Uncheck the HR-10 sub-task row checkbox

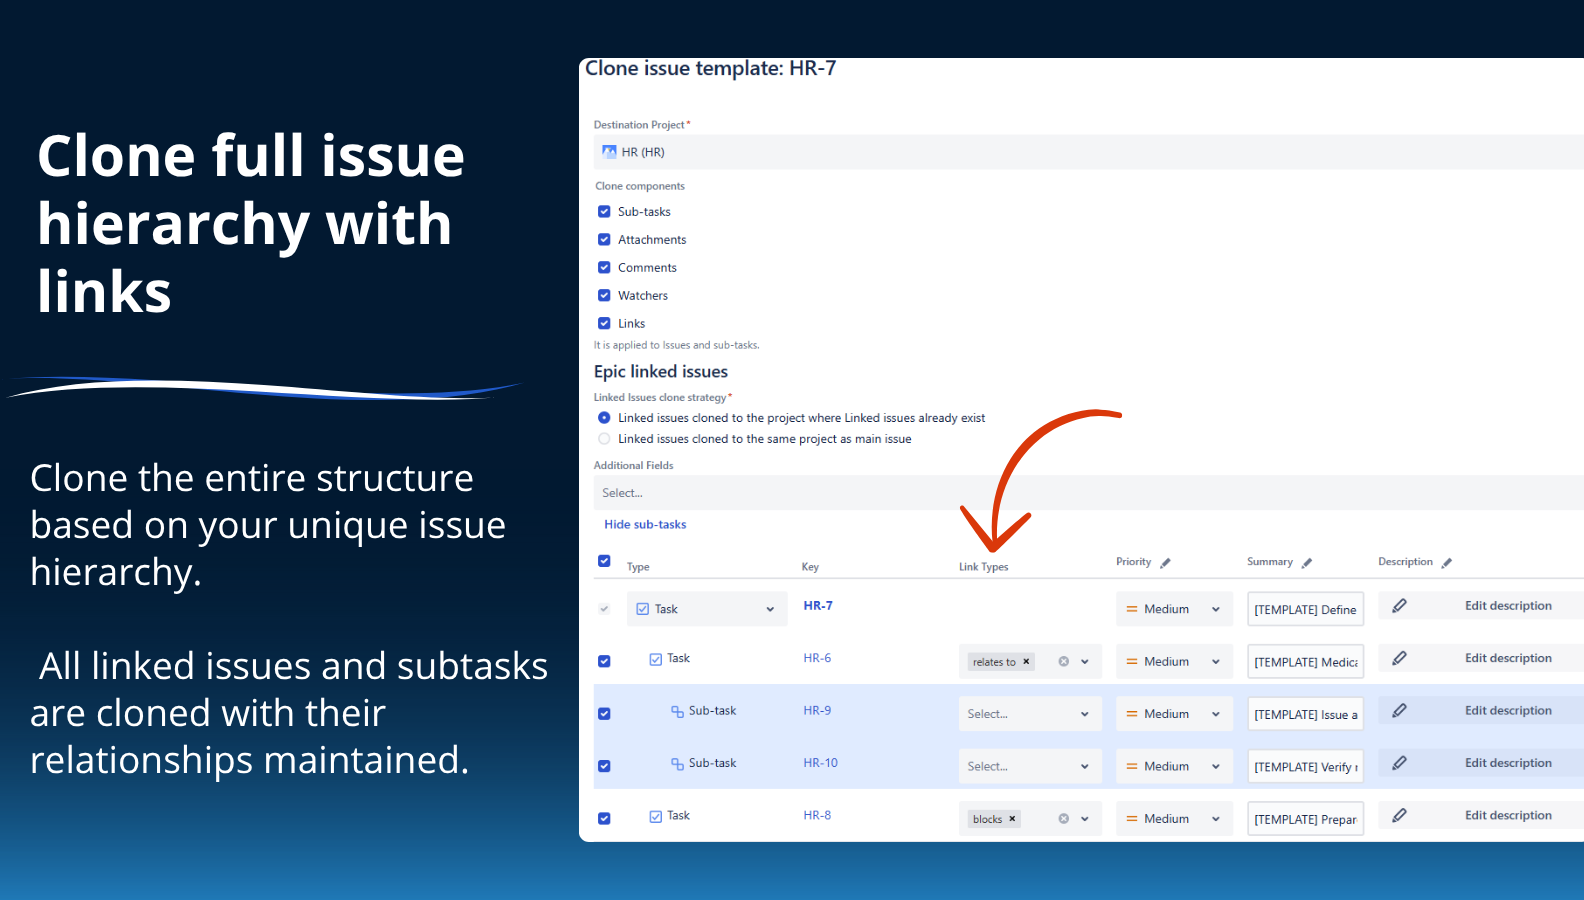point(604,766)
